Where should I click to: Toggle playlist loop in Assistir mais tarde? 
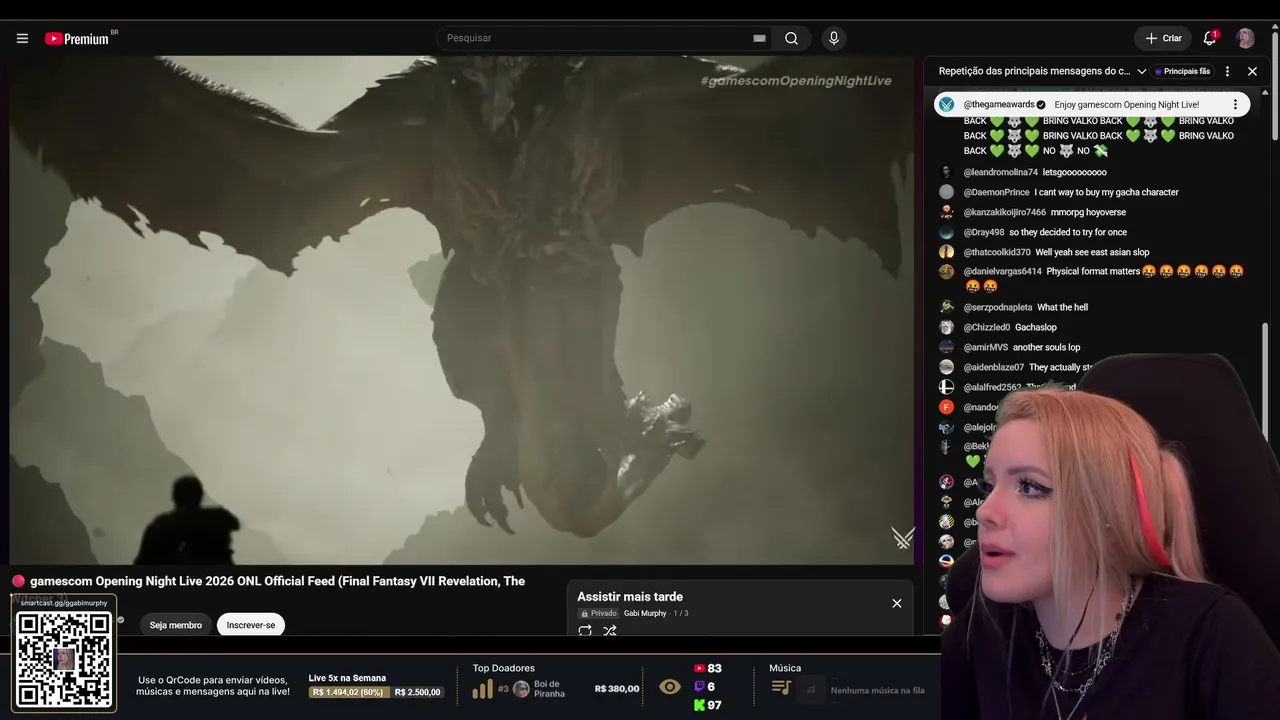click(585, 630)
